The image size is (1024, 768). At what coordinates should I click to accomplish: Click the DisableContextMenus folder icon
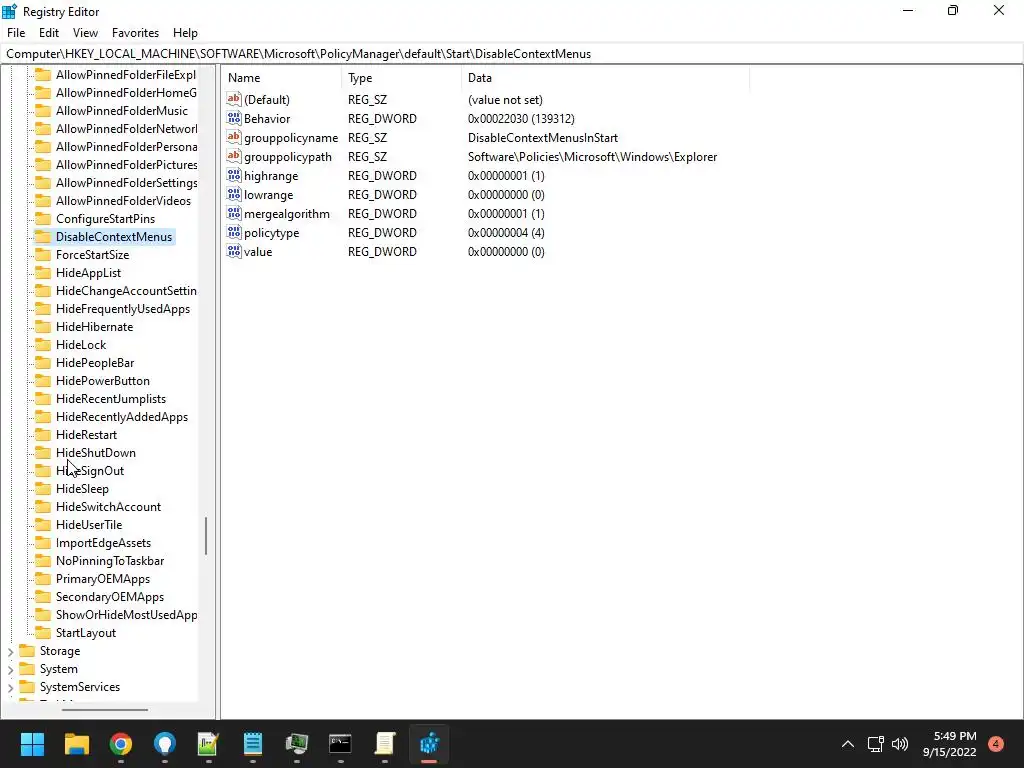(42, 236)
